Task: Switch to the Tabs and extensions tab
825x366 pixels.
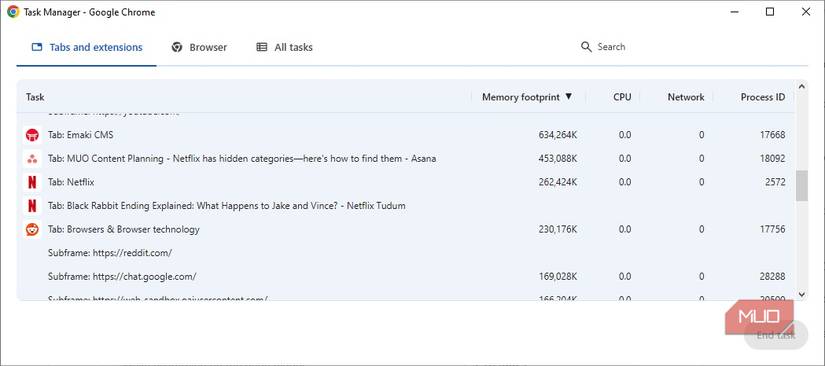Action: pos(86,47)
